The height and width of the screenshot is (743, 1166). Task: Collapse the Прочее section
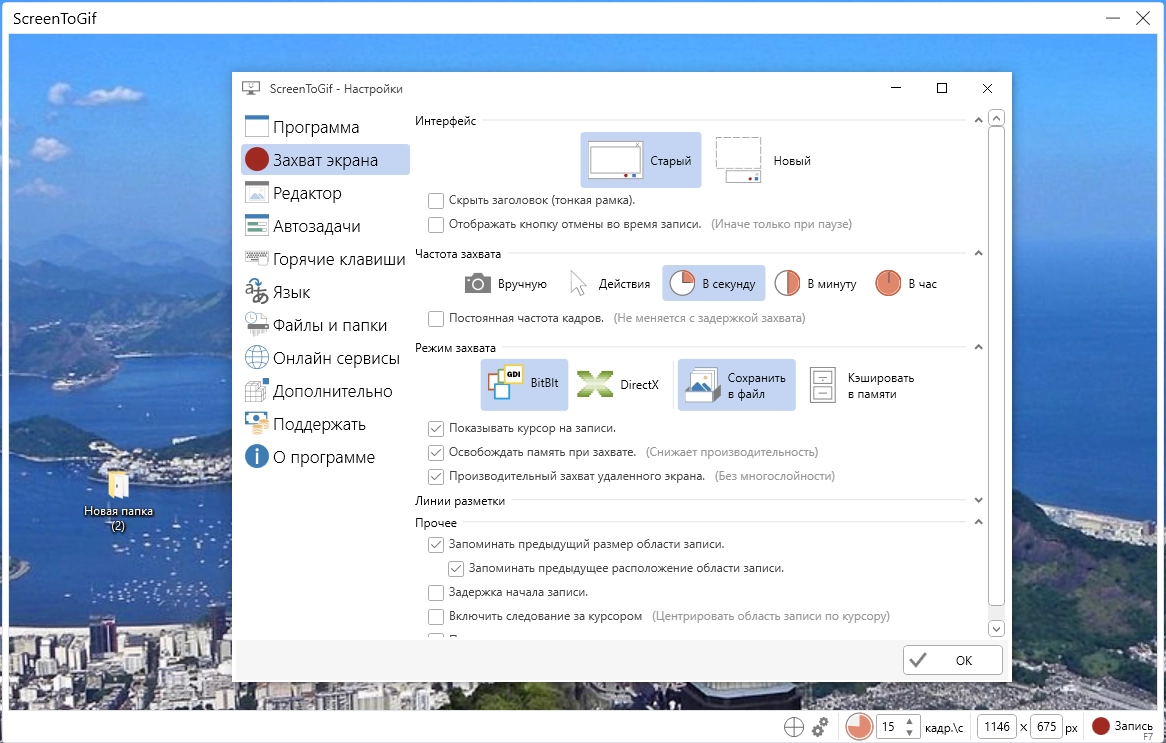pos(979,522)
